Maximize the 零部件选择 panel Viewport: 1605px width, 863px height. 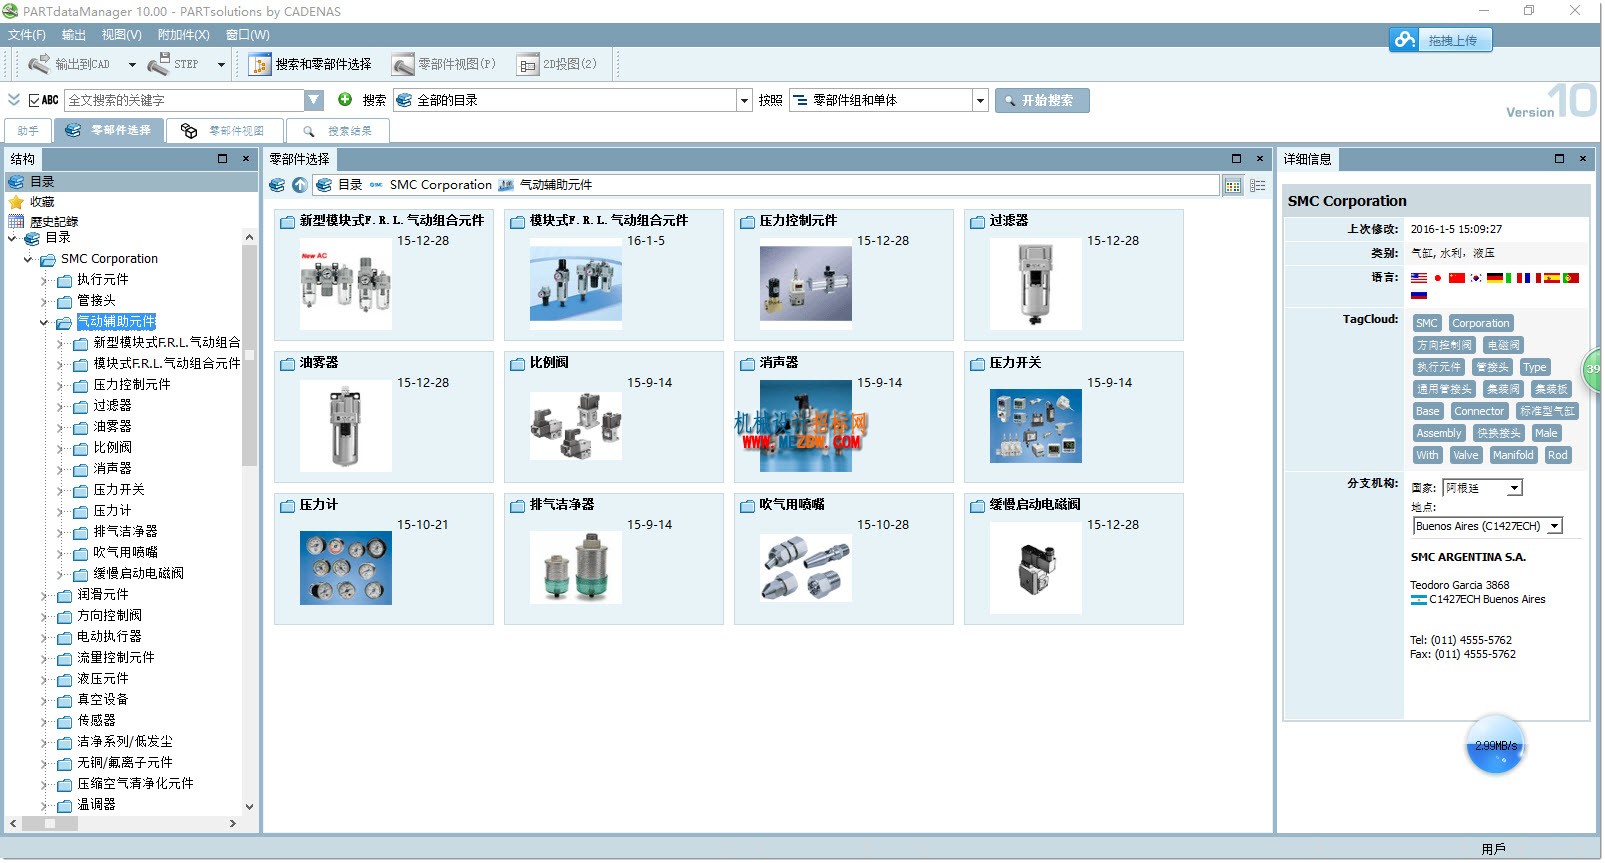[1236, 159]
